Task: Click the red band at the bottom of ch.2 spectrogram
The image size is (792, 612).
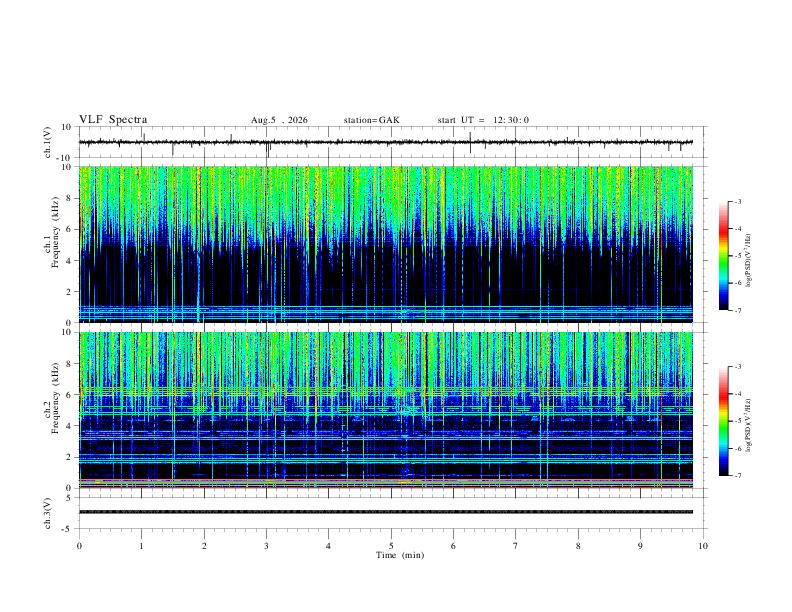Action: click(386, 480)
